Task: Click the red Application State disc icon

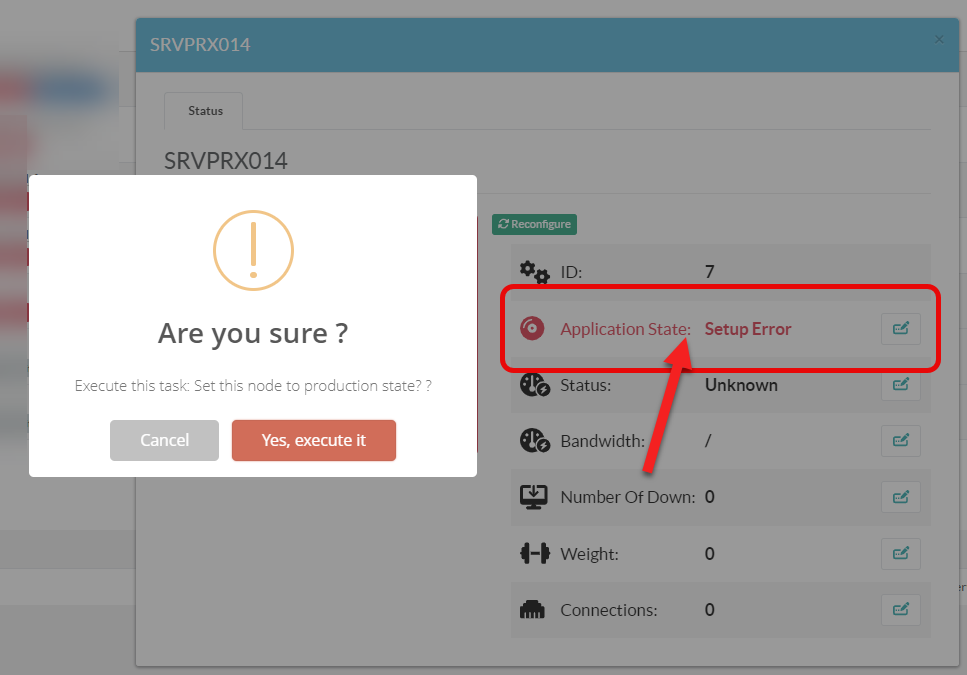Action: pos(533,328)
